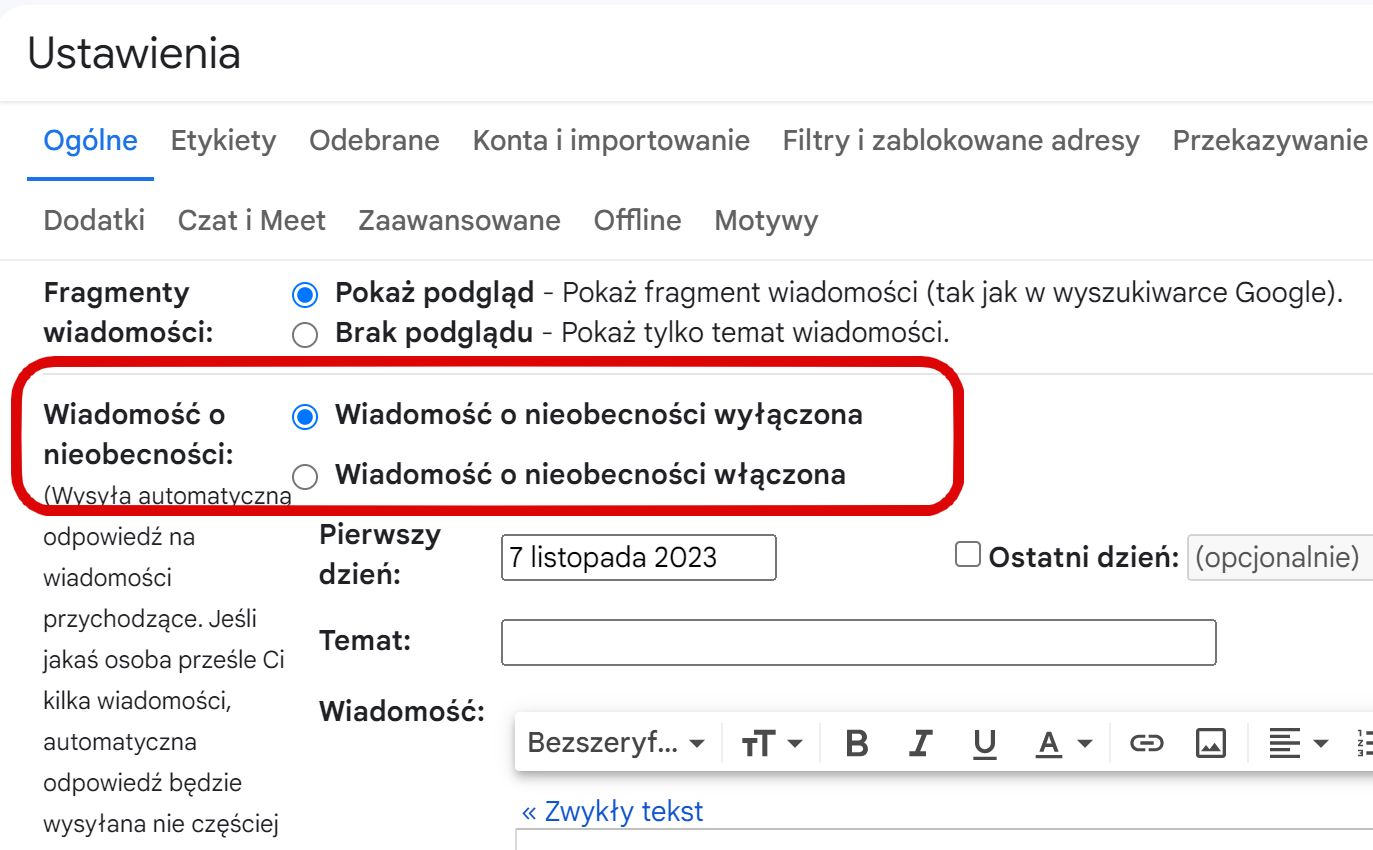Open the text color A dropdown
Image resolution: width=1373 pixels, height=850 pixels.
1064,743
